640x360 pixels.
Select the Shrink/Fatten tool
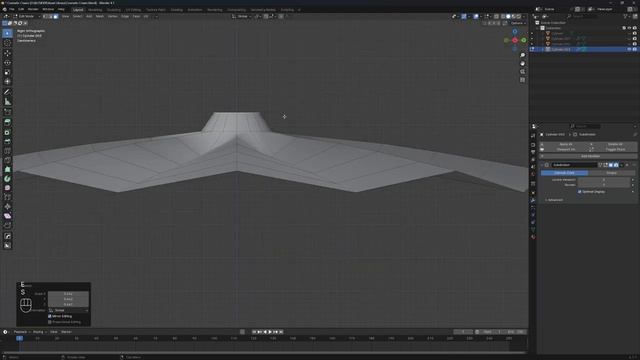[7, 207]
